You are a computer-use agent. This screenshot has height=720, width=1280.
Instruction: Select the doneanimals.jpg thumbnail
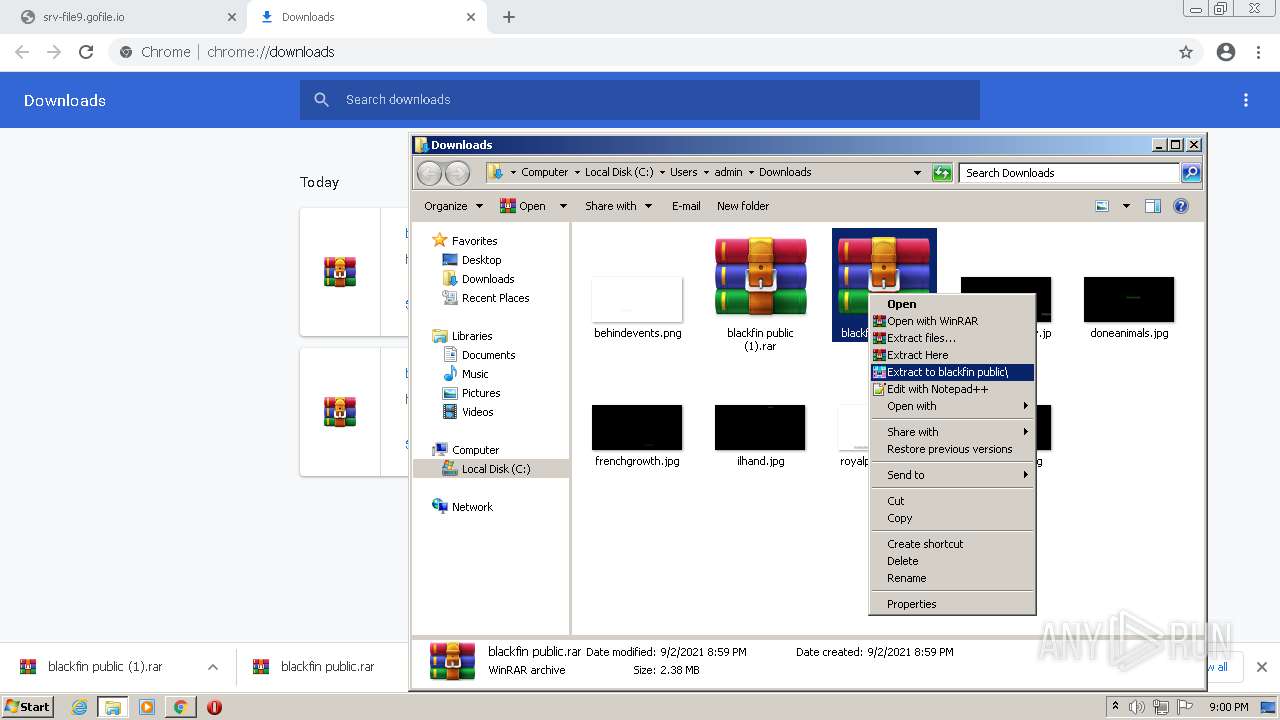click(x=1129, y=299)
